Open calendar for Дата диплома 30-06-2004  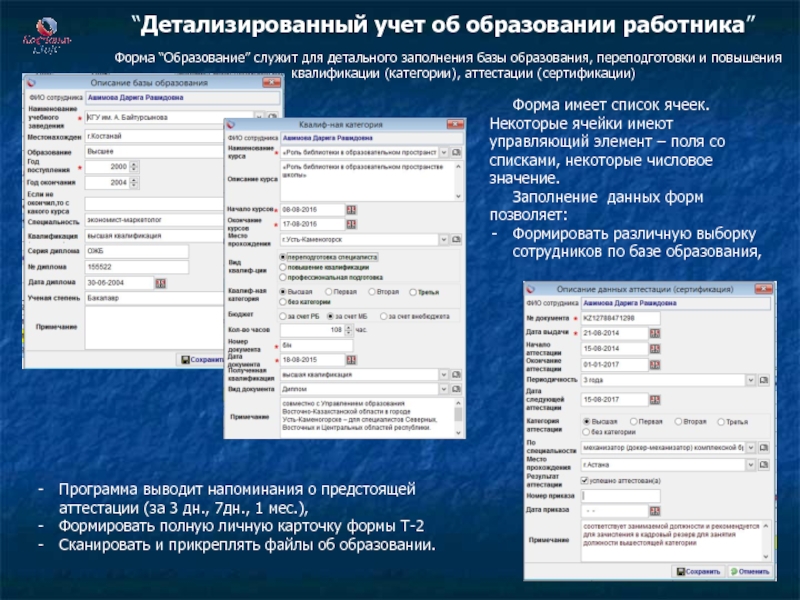point(161,283)
